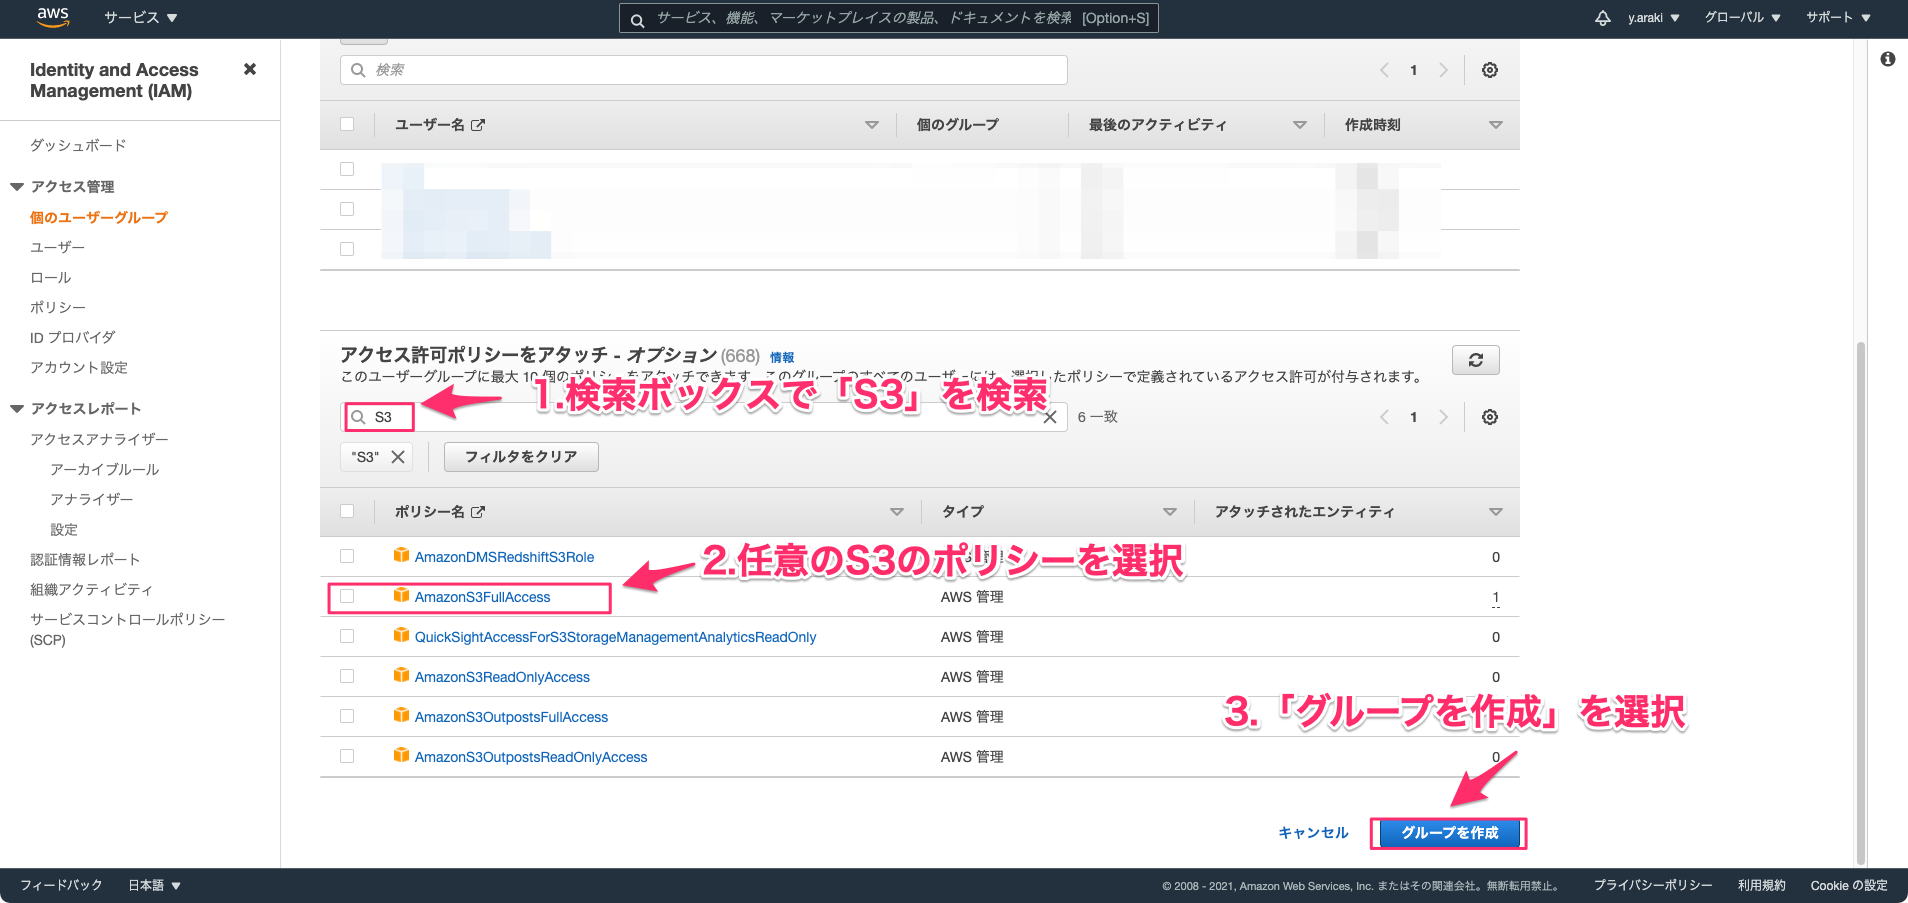Open プライバシーポリシー footer link
The height and width of the screenshot is (903, 1908).
tap(1653, 885)
